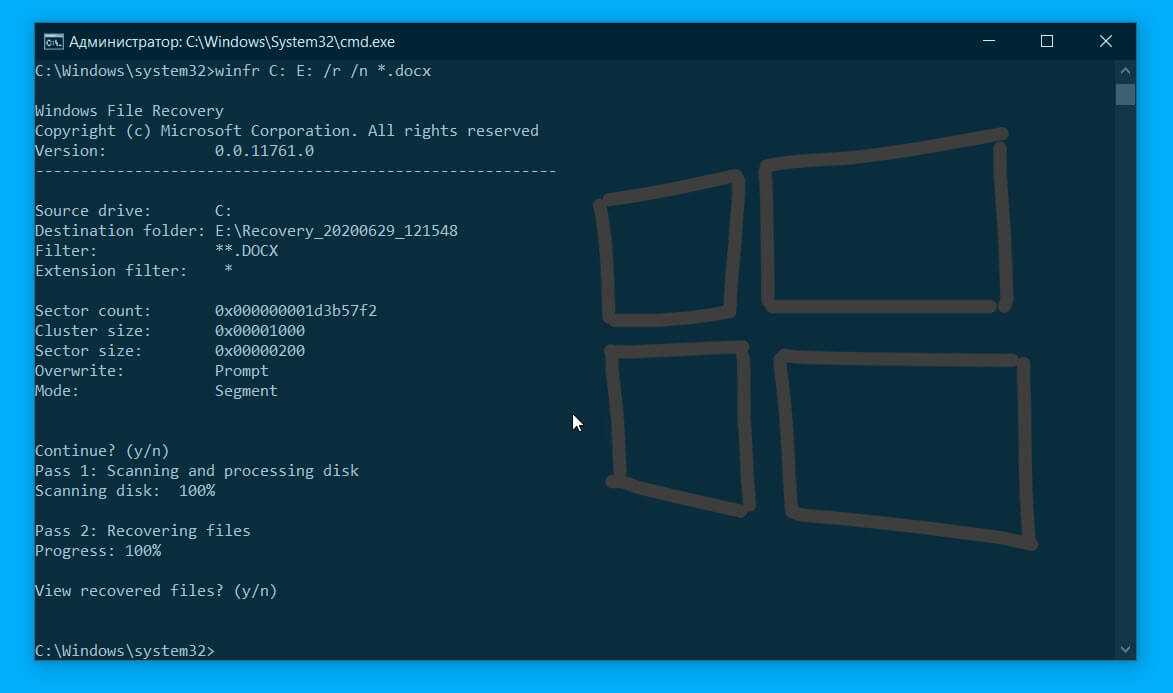Image resolution: width=1173 pixels, height=693 pixels.
Task: Click the 'Progress: 100%' line
Action: pos(98,551)
